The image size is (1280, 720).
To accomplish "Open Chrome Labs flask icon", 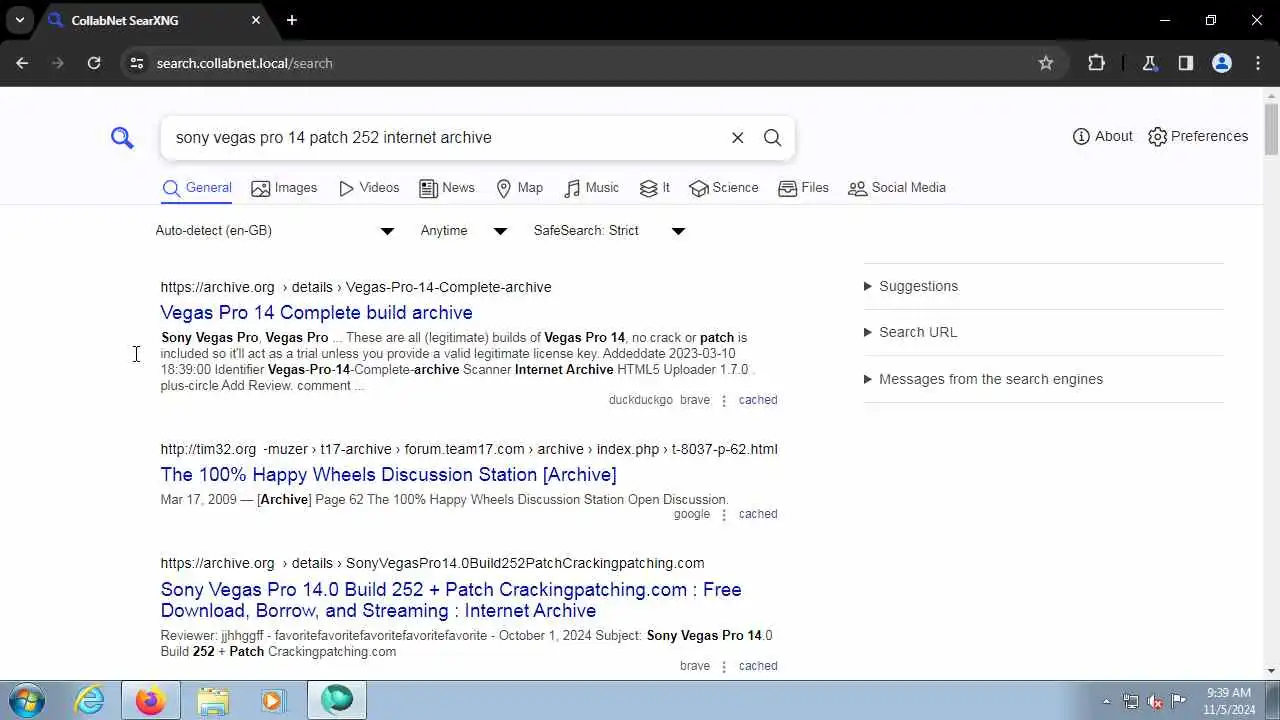I will tap(1150, 63).
